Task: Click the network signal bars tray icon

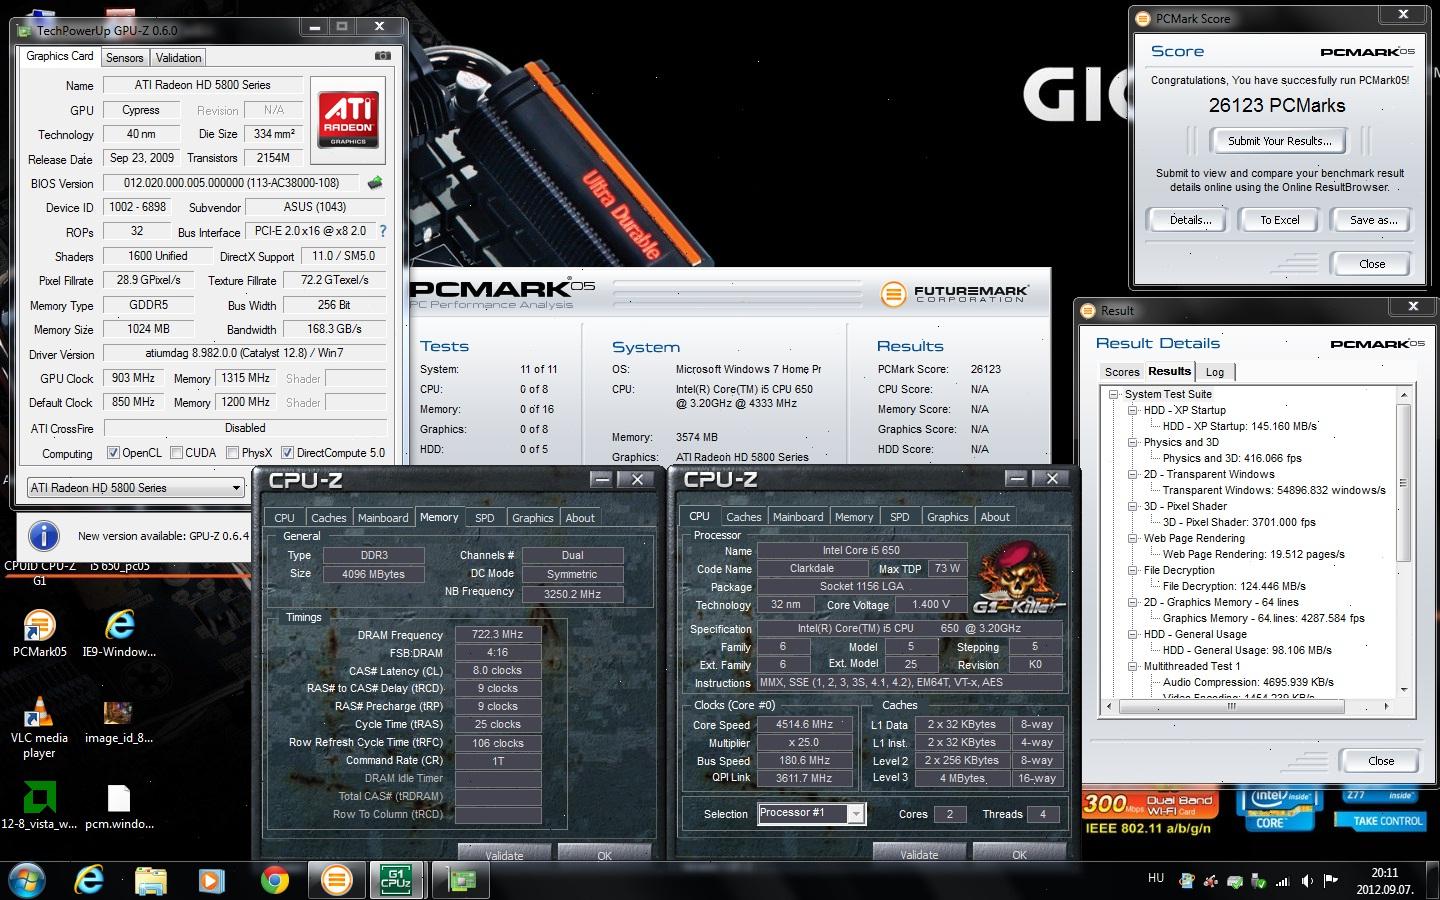Action: pyautogui.click(x=1282, y=881)
